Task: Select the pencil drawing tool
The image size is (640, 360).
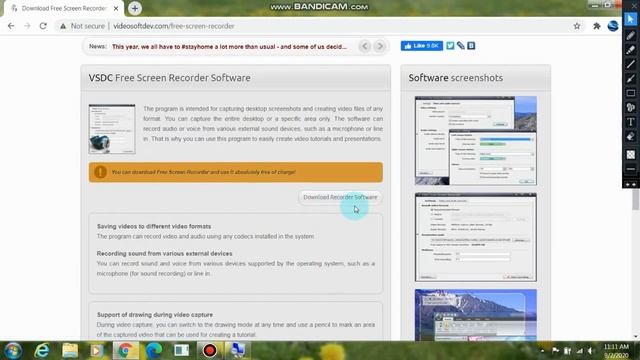Action: [x=631, y=35]
